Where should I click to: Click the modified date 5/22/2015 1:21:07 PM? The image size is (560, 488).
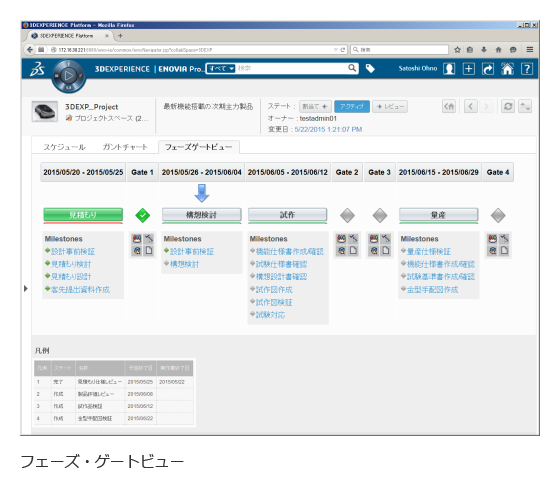pyautogui.click(x=328, y=129)
